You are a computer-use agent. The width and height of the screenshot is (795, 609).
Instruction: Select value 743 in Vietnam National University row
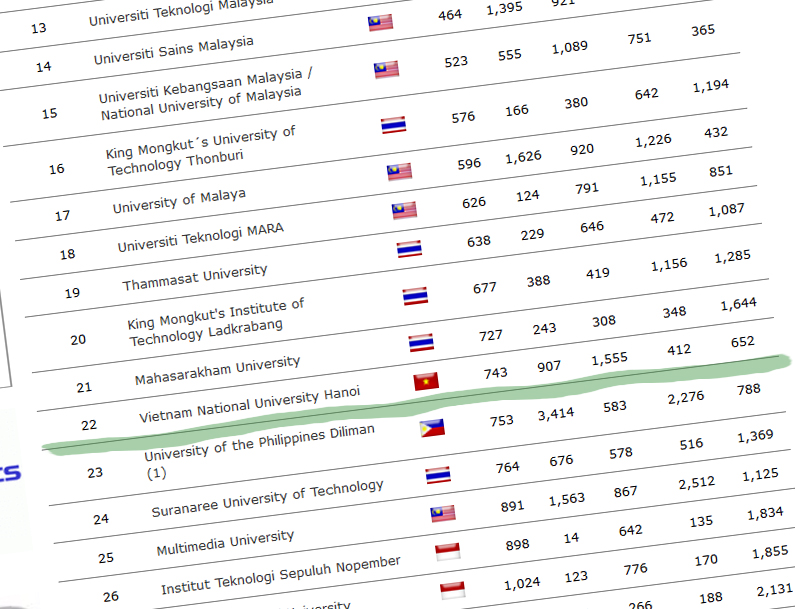click(x=495, y=373)
